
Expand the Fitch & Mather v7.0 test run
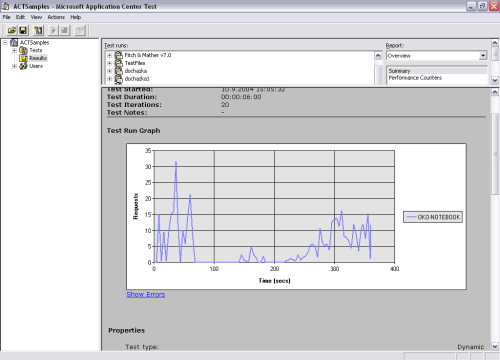(110, 55)
